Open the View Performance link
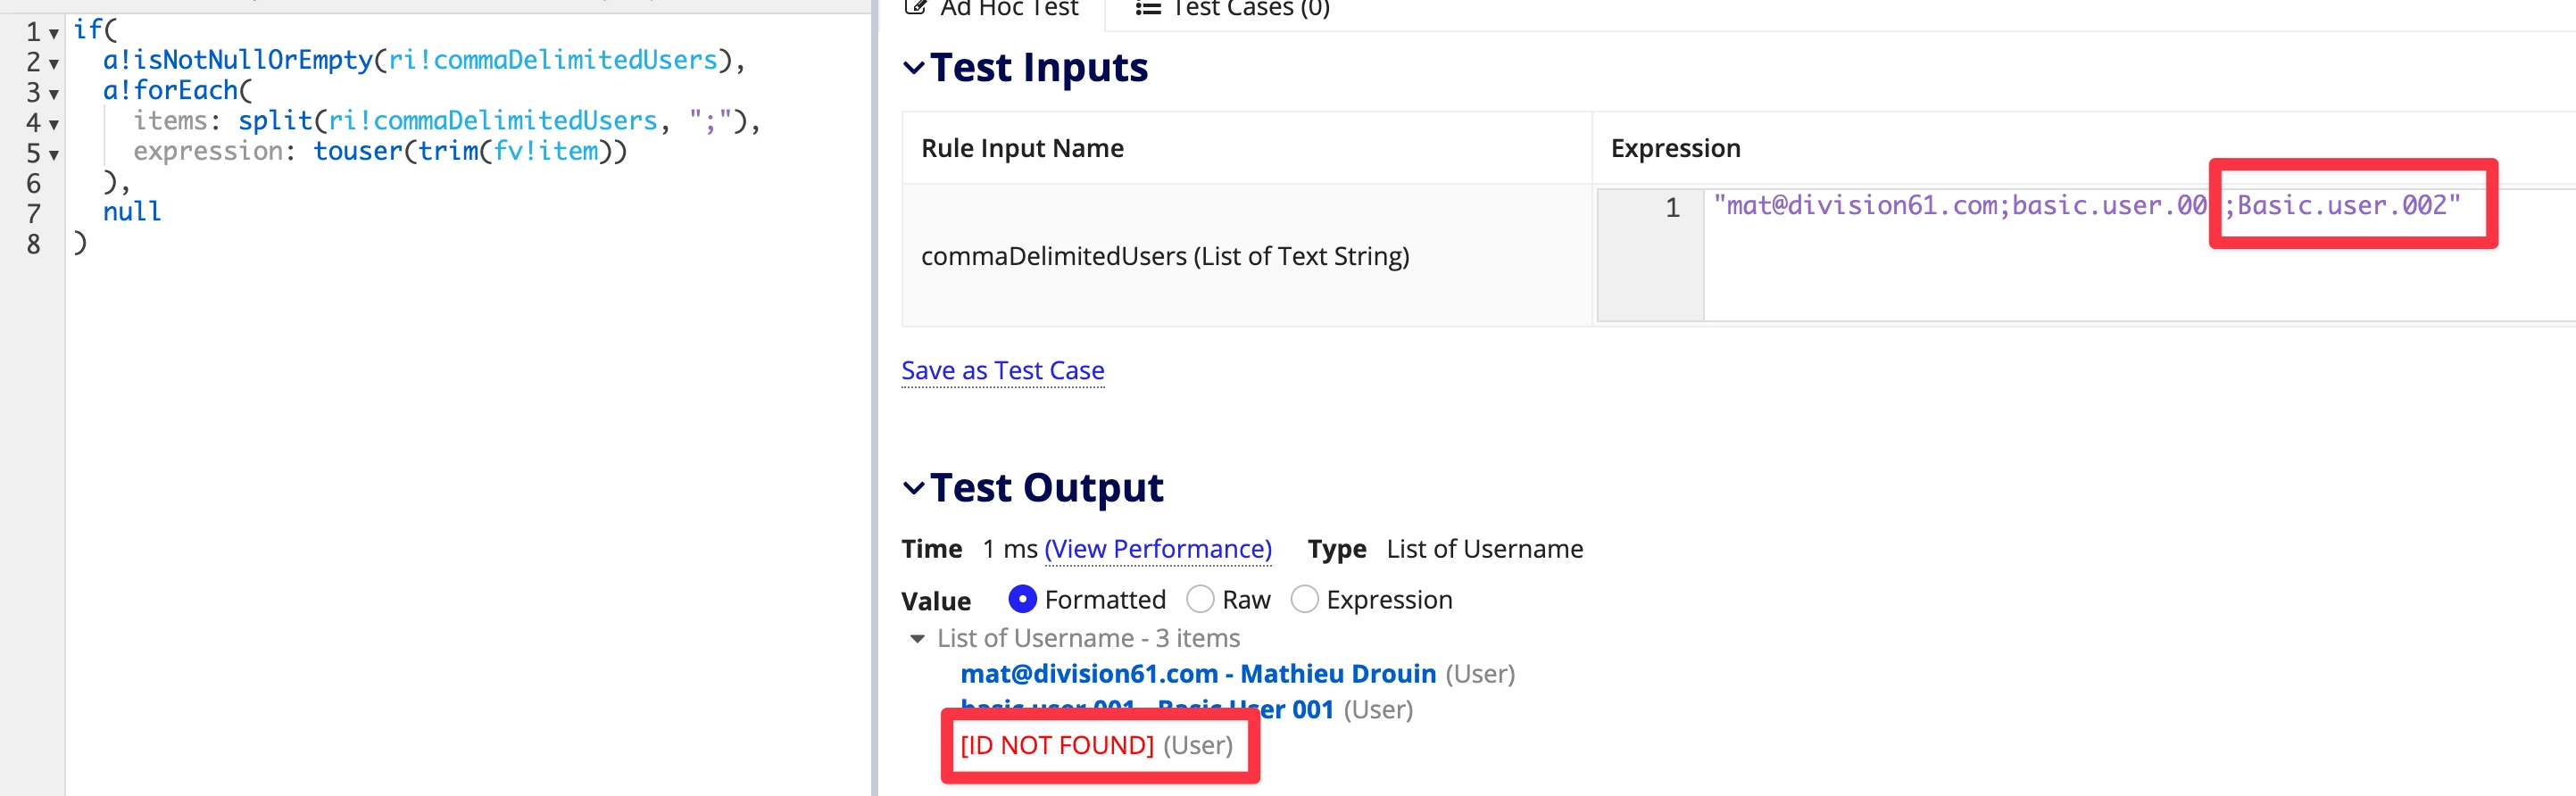Viewport: 2576px width, 796px height. (1158, 549)
